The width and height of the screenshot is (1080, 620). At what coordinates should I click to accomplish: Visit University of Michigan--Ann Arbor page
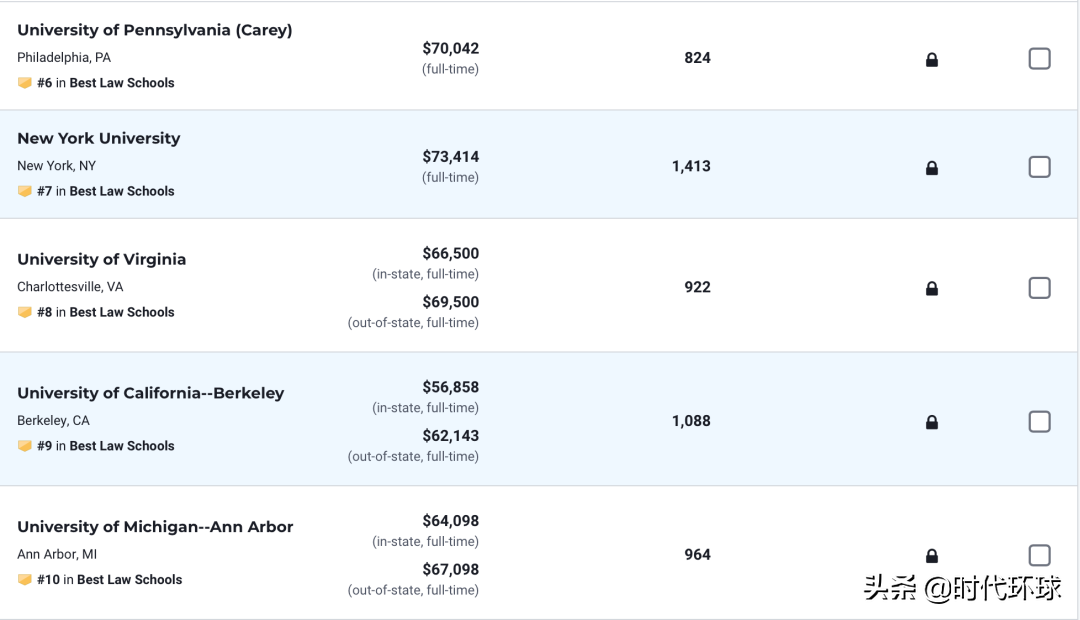[155, 527]
